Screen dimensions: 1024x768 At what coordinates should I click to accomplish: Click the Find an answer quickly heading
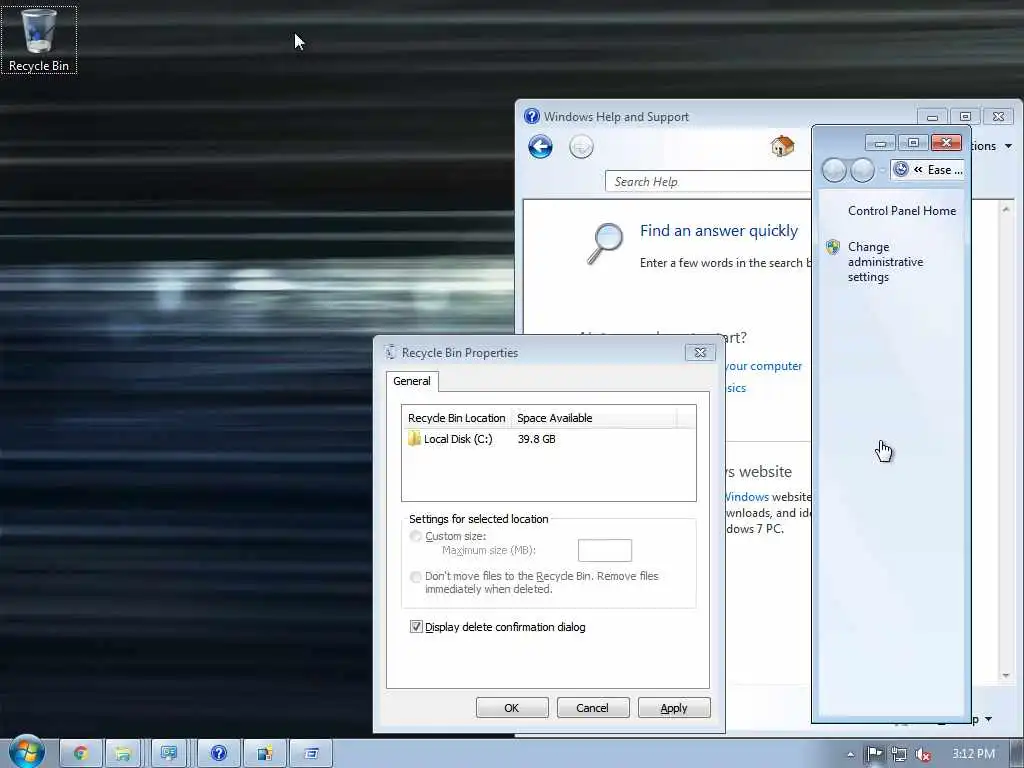[x=718, y=231]
